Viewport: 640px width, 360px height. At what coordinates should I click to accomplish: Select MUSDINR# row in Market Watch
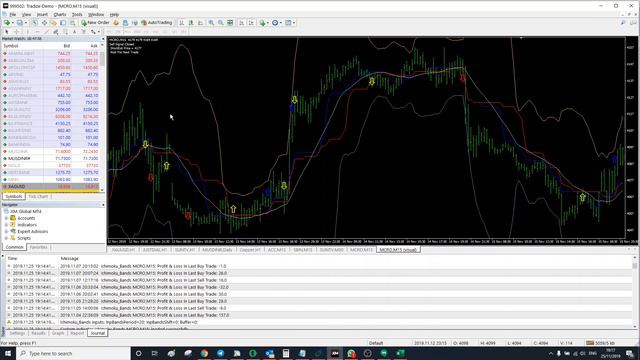[51, 158]
